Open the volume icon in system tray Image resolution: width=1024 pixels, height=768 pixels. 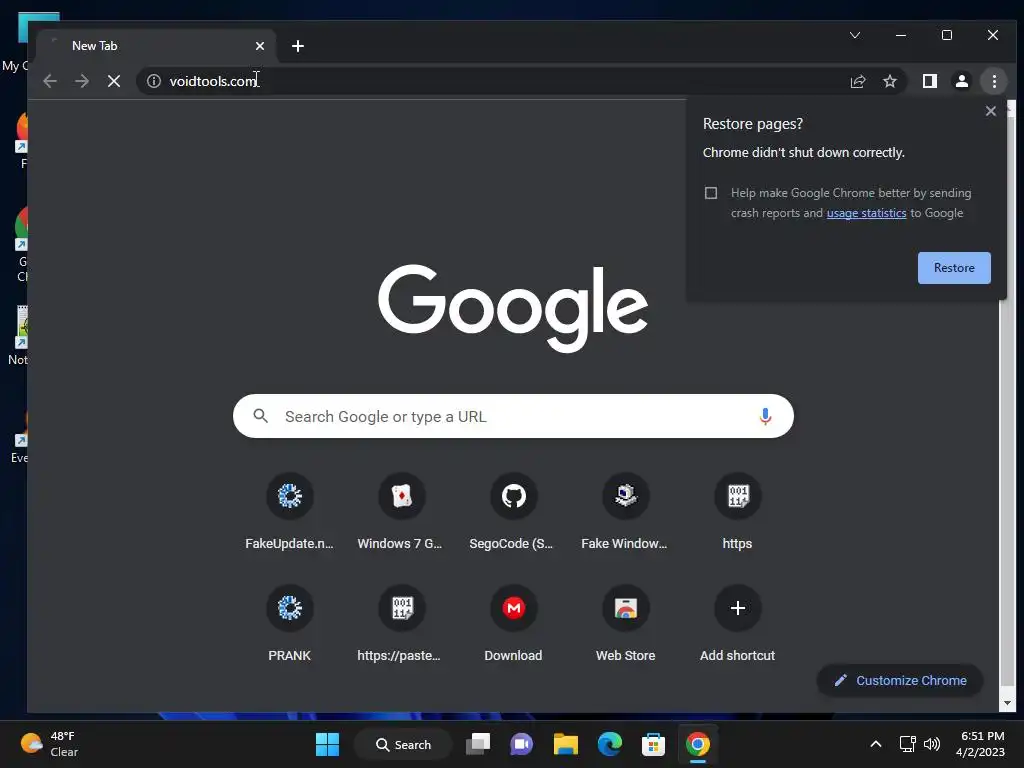coord(932,744)
